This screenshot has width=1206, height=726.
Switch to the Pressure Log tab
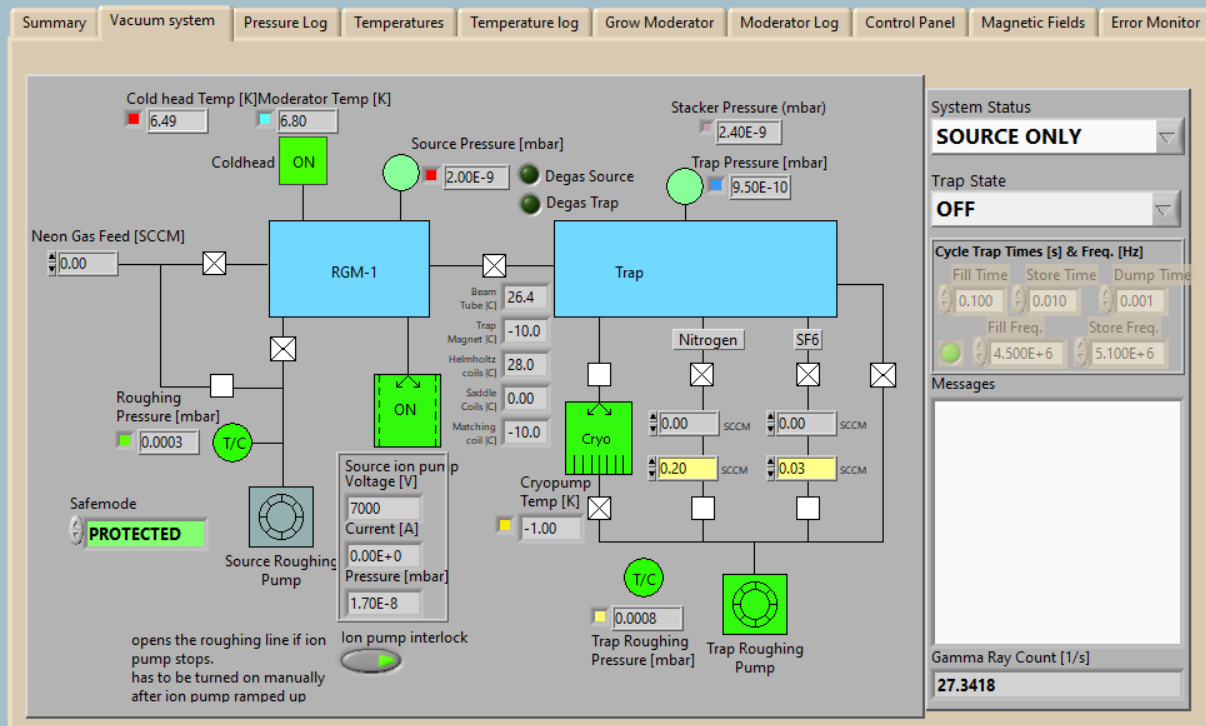coord(285,23)
